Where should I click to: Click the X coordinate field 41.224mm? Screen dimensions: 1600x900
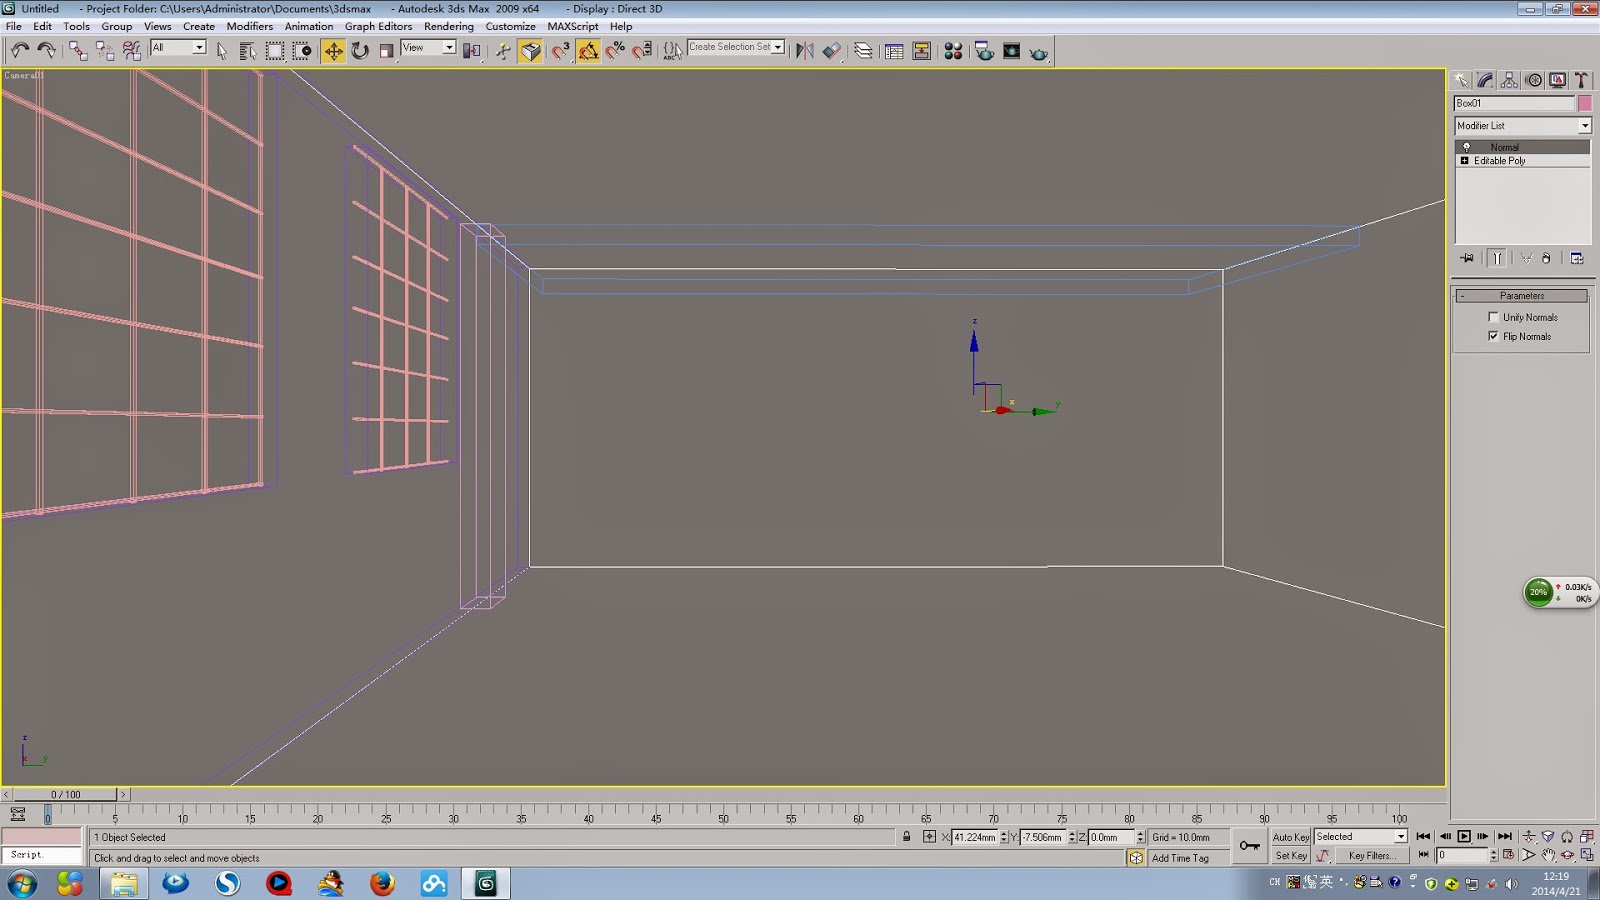[x=974, y=837]
